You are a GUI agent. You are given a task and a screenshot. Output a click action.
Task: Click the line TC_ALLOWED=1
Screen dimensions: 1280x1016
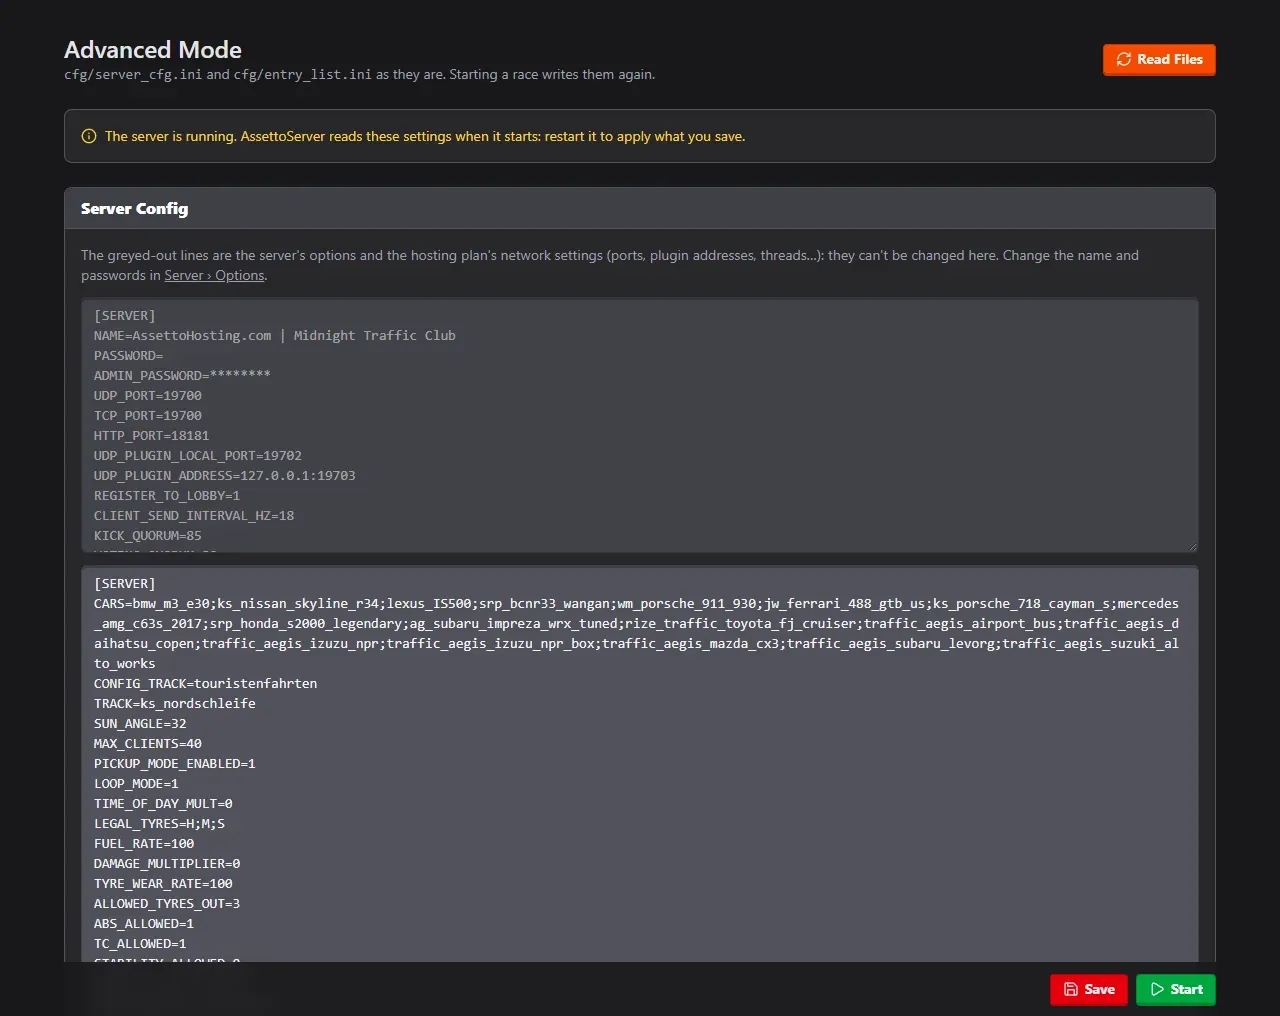pyautogui.click(x=140, y=943)
